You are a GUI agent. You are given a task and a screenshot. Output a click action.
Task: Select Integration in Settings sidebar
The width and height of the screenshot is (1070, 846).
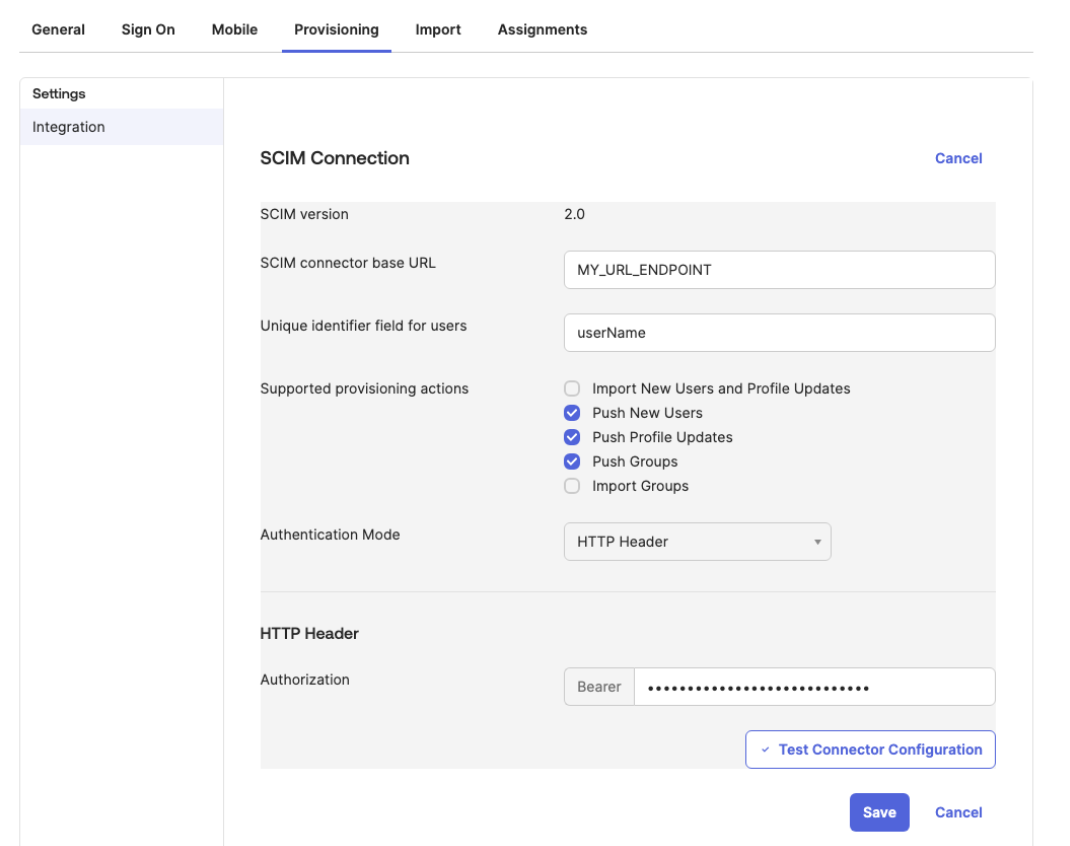click(x=69, y=127)
